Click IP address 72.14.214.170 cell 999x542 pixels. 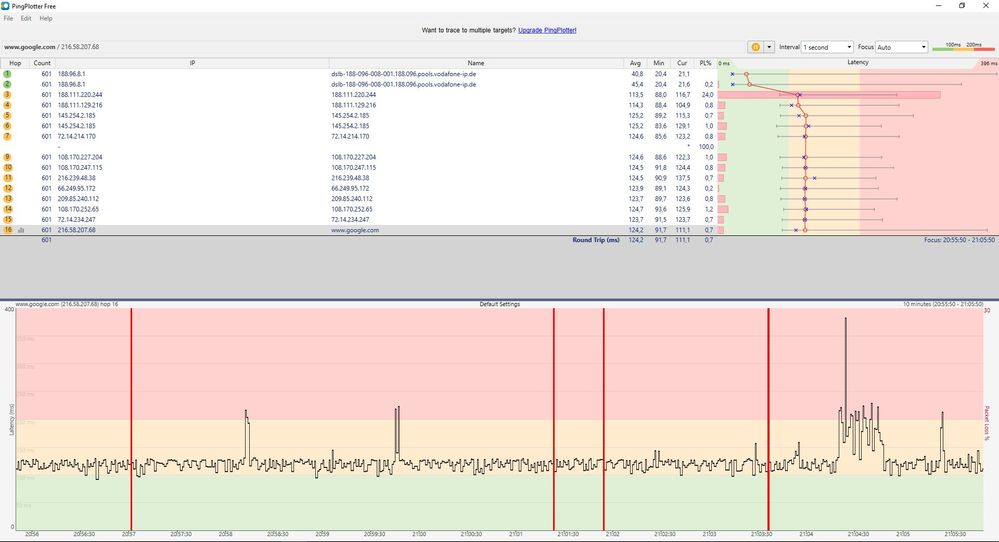click(x=76, y=136)
